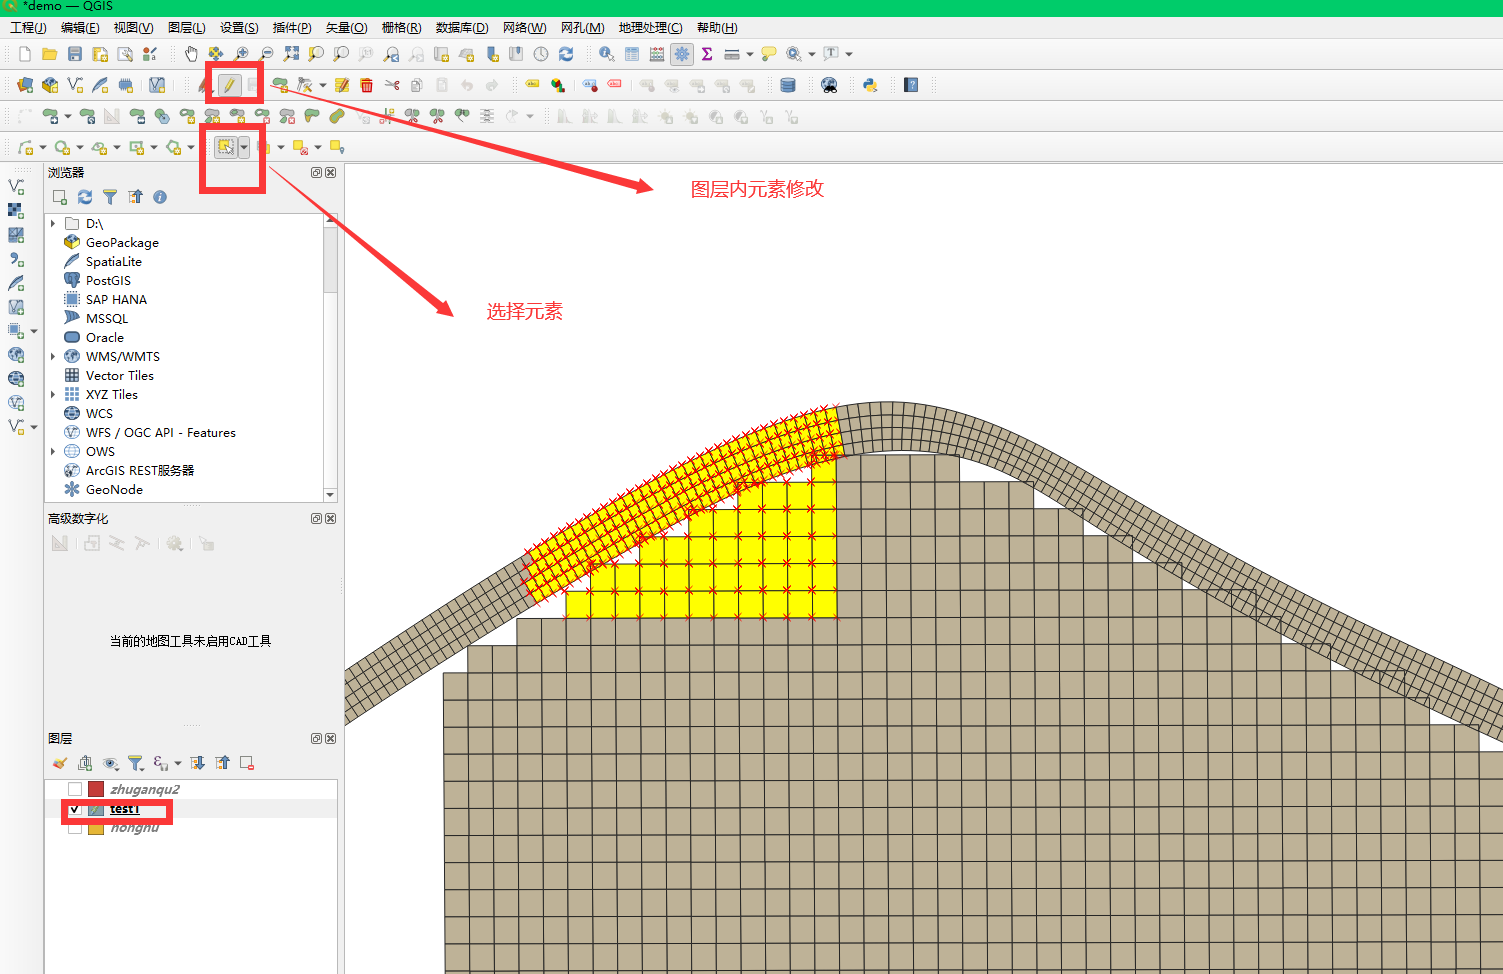Toggle editing with the pencil icon
This screenshot has width=1503, height=974.
pos(229,86)
